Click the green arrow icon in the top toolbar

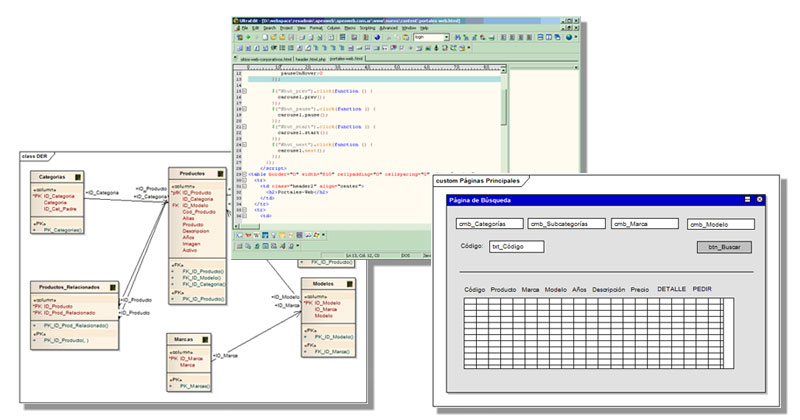pyautogui.click(x=248, y=37)
